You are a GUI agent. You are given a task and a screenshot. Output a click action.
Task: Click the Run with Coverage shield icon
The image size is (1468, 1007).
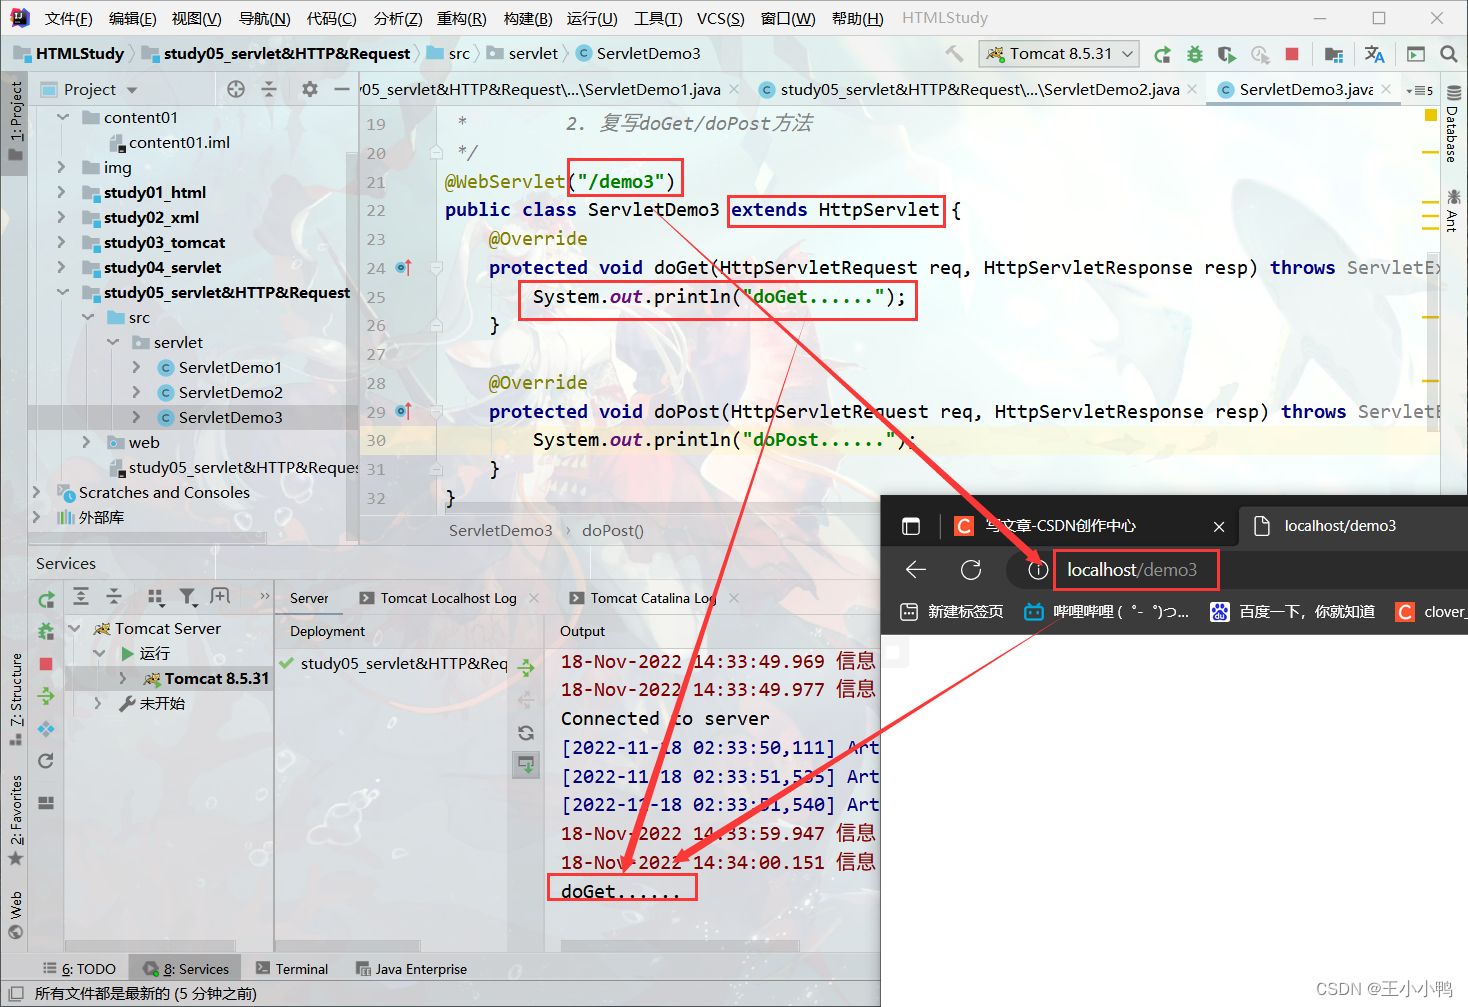(1227, 53)
